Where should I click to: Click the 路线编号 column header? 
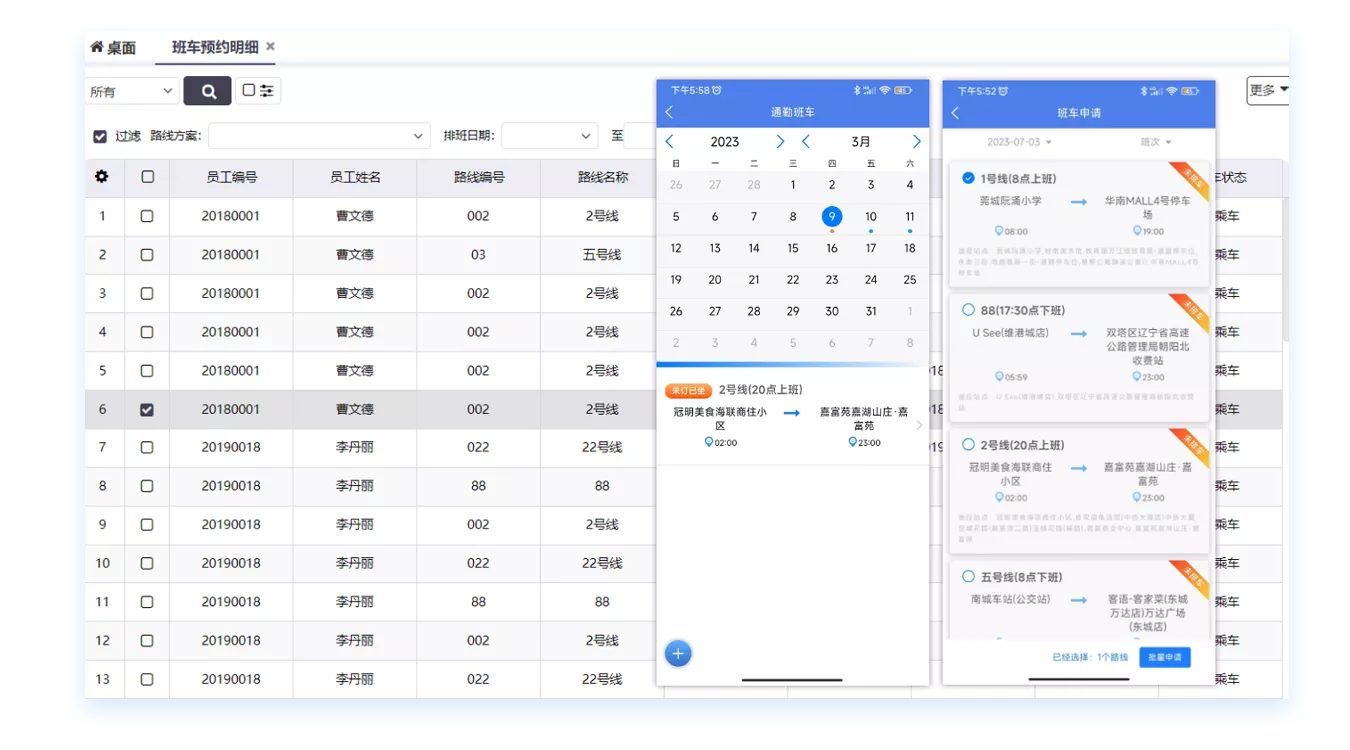(x=478, y=177)
